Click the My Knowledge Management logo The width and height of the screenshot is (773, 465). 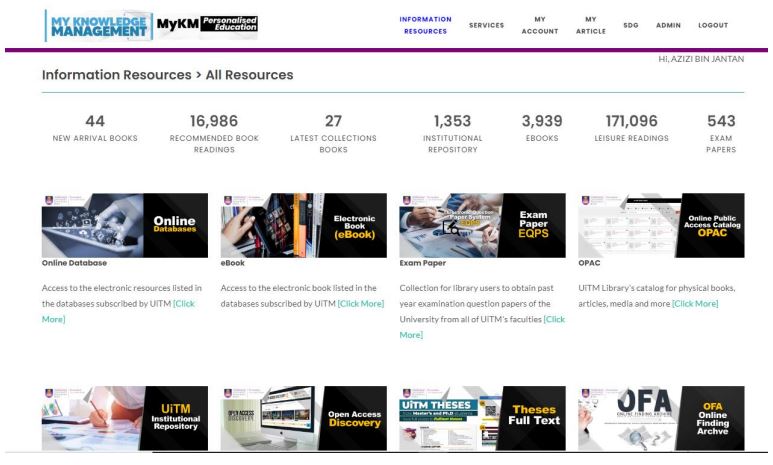click(98, 26)
